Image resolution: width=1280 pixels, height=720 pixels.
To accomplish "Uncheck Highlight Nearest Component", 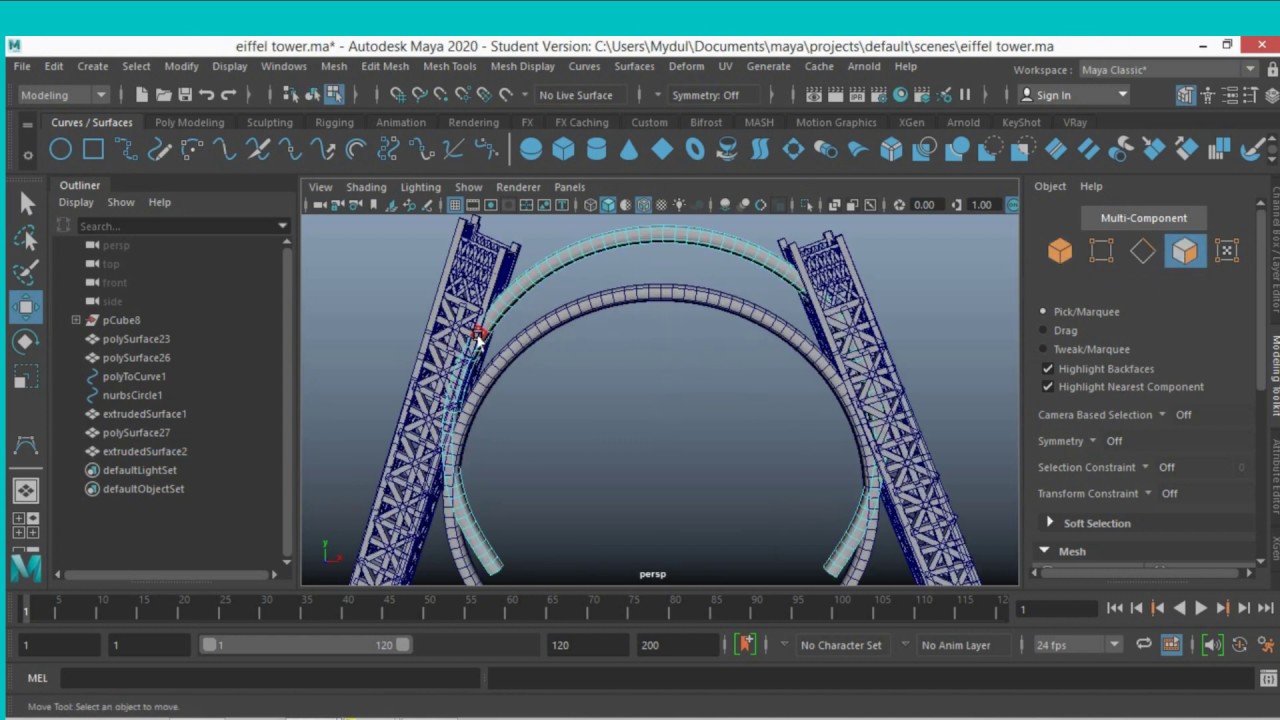I will pyautogui.click(x=1047, y=387).
